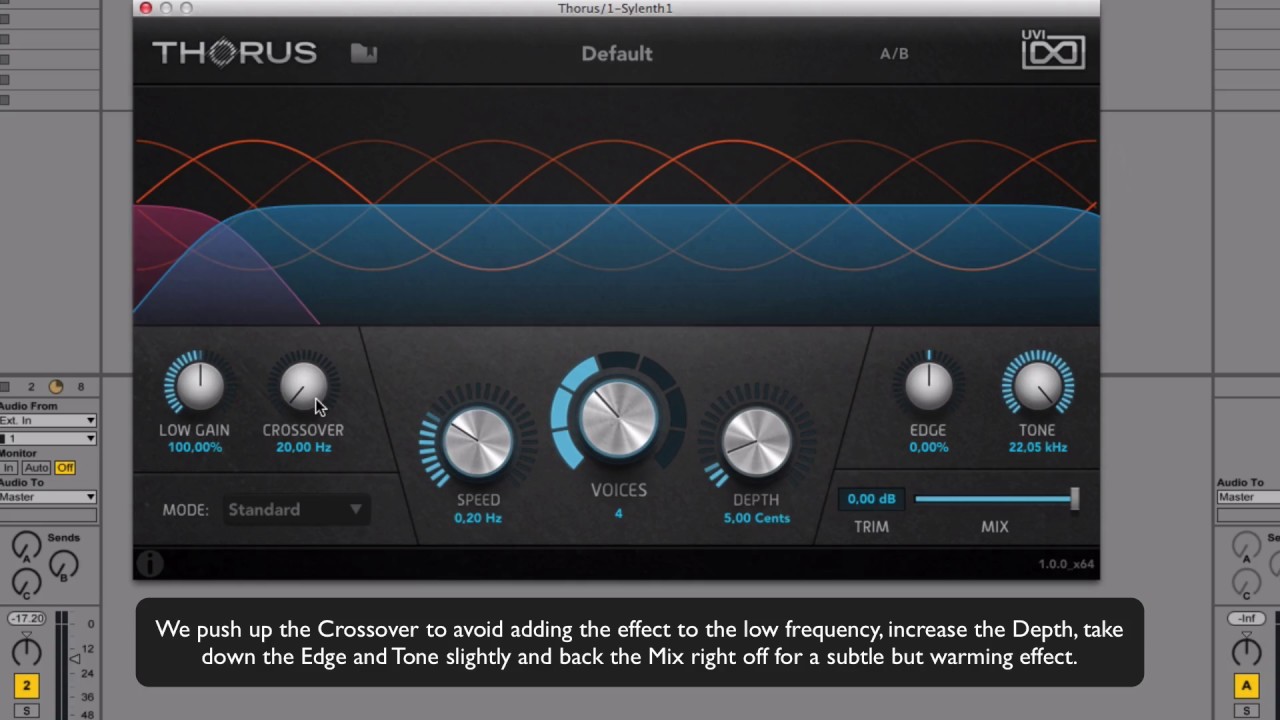Close the Thorus plugin window
This screenshot has height=720, width=1280.
tap(146, 8)
